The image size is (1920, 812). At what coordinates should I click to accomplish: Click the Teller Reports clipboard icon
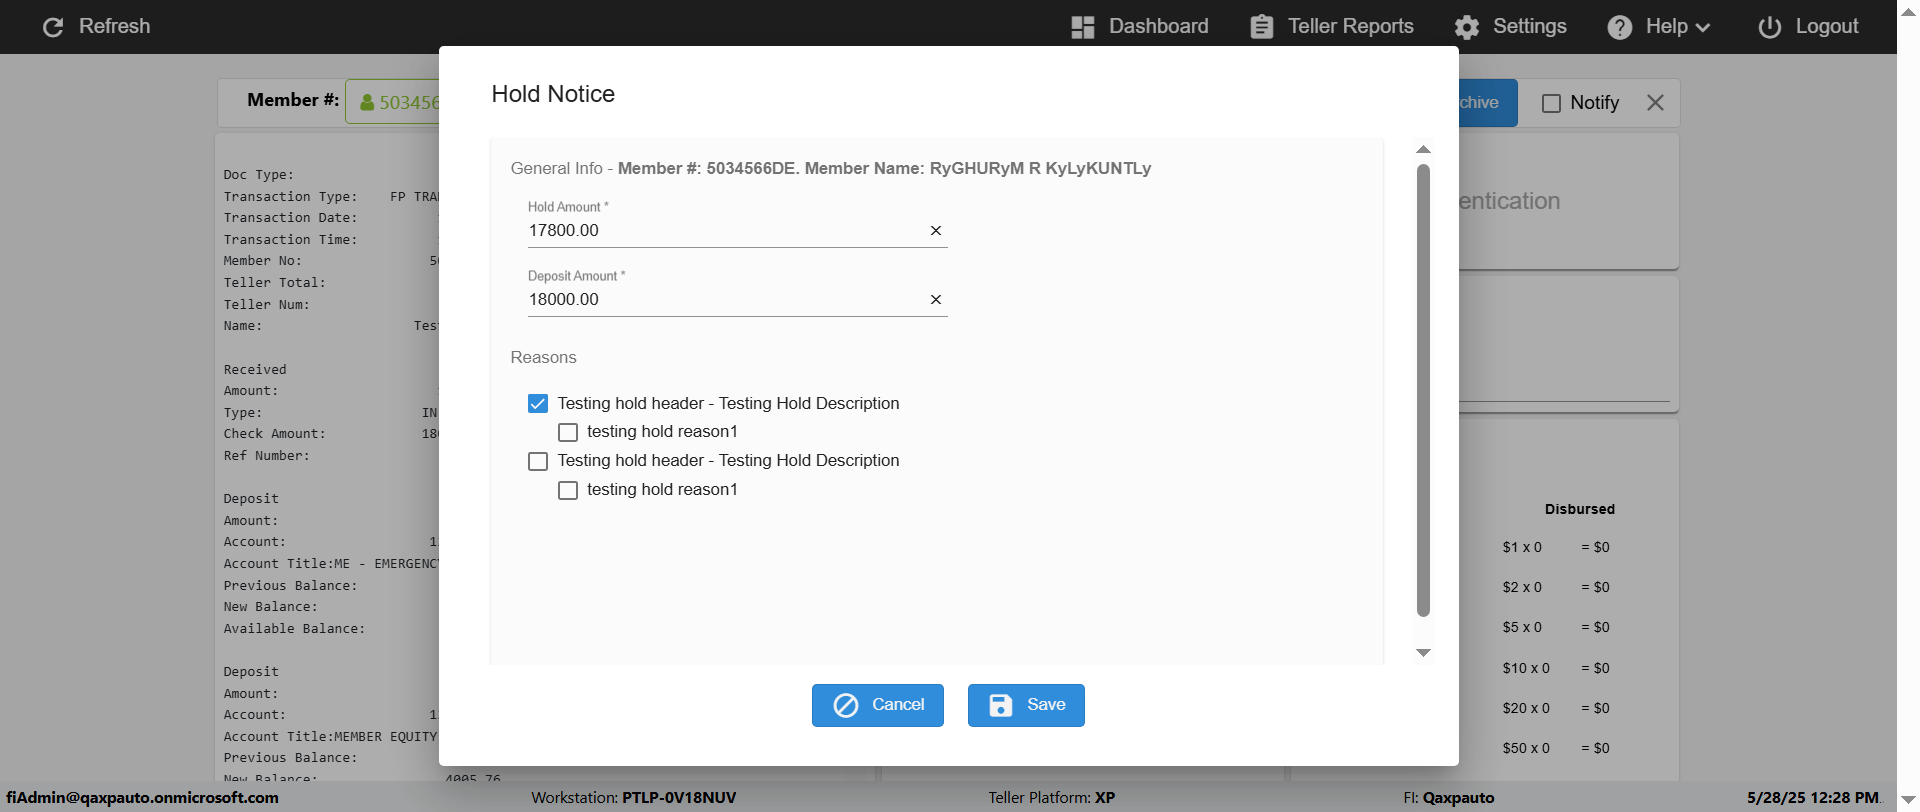click(x=1262, y=27)
